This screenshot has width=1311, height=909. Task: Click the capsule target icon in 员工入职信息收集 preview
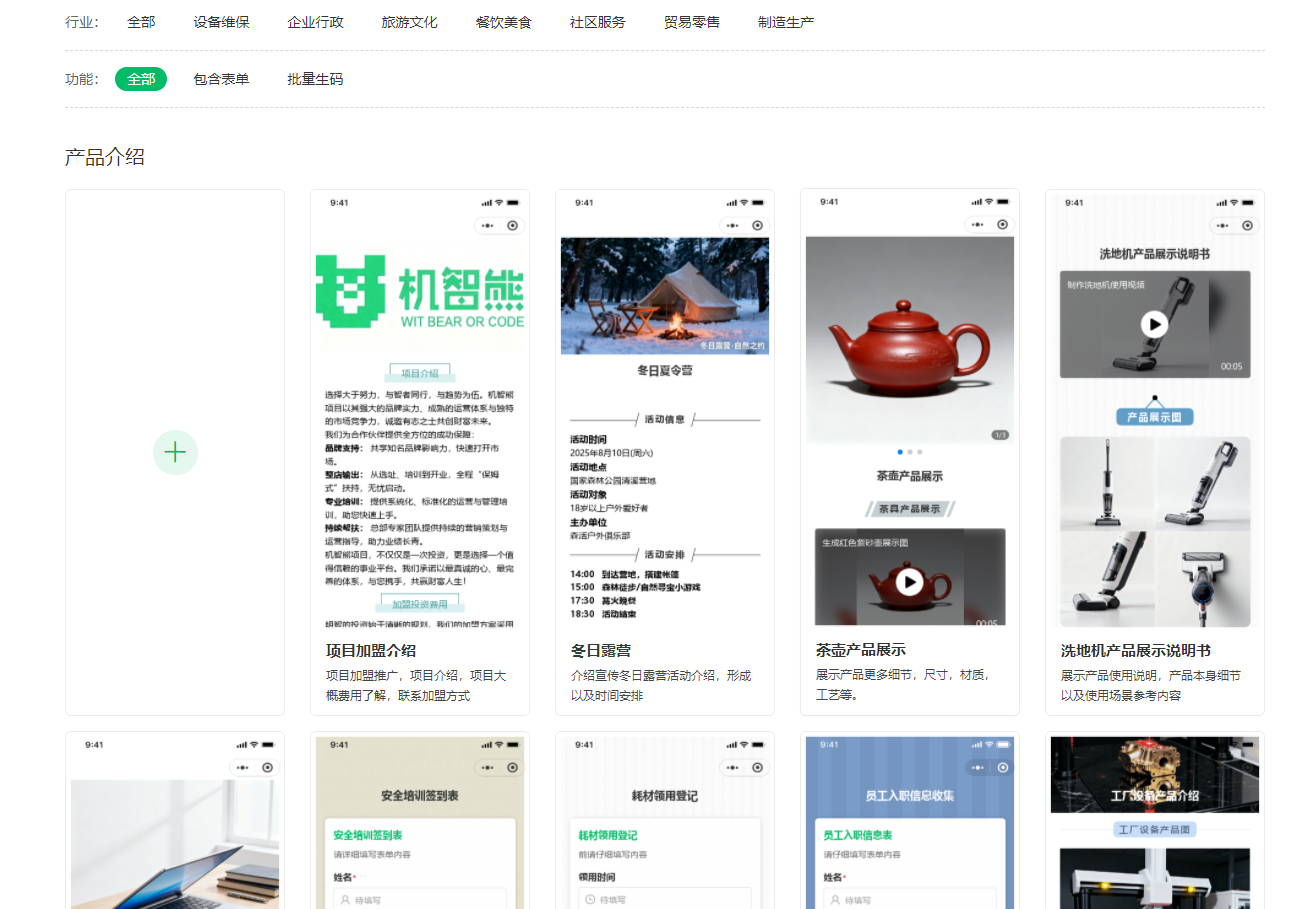[x=1002, y=768]
